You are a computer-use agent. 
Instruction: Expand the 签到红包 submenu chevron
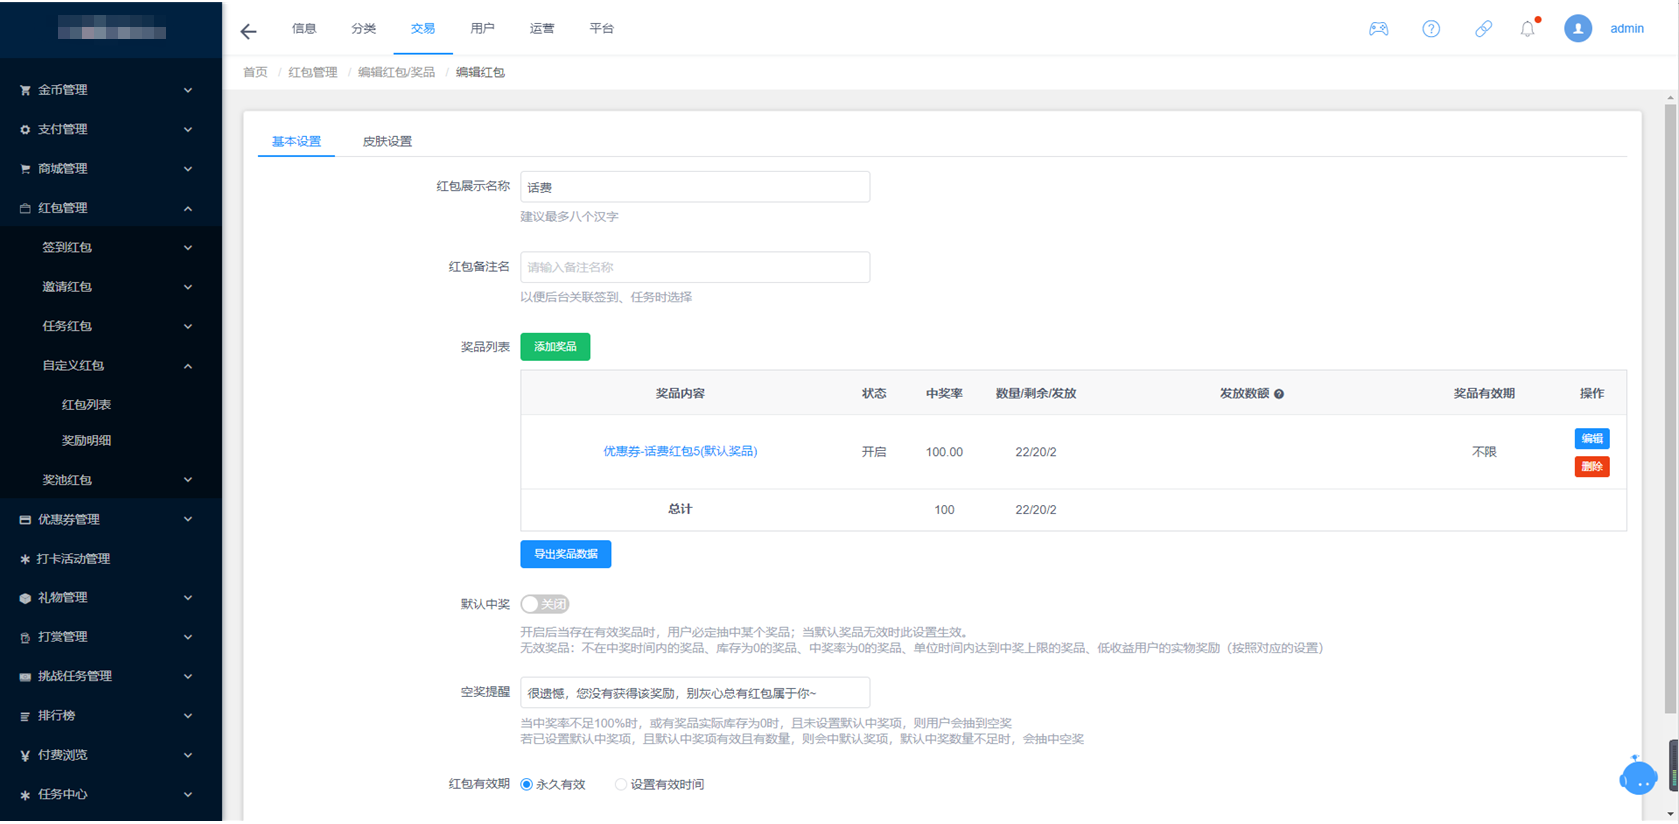(188, 247)
